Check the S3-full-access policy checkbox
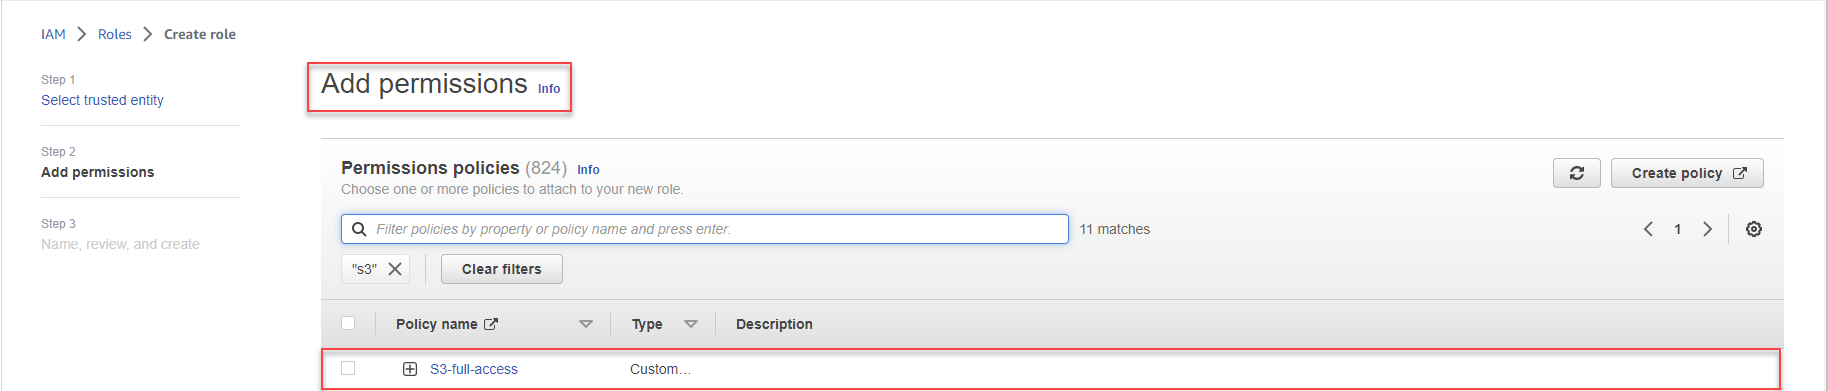The width and height of the screenshot is (1828, 391). (x=348, y=368)
